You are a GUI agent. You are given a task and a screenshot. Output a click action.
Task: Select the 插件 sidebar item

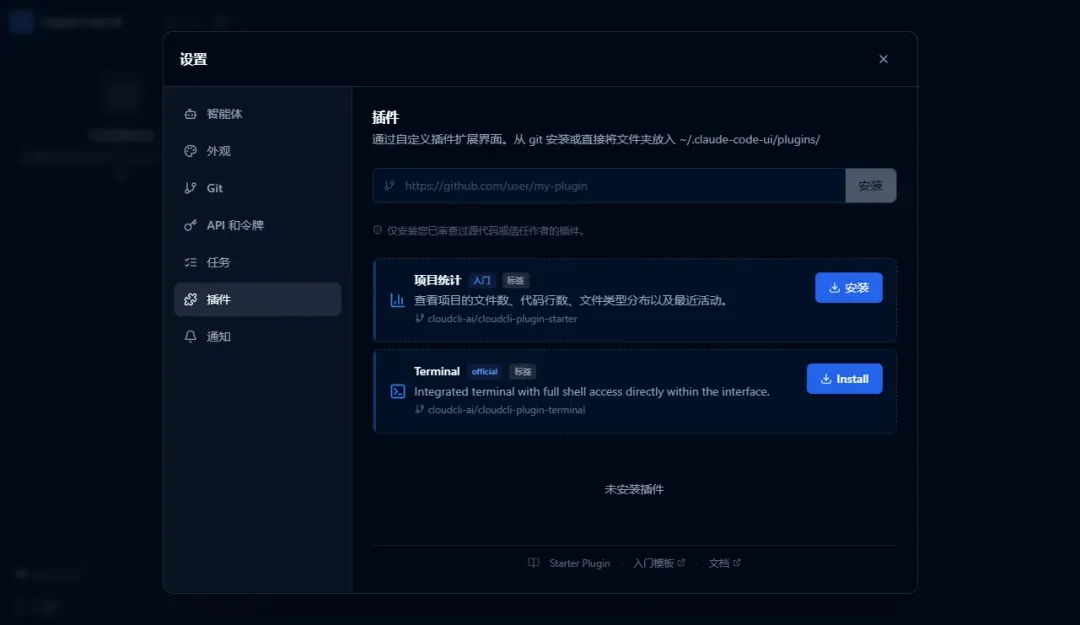click(x=257, y=299)
